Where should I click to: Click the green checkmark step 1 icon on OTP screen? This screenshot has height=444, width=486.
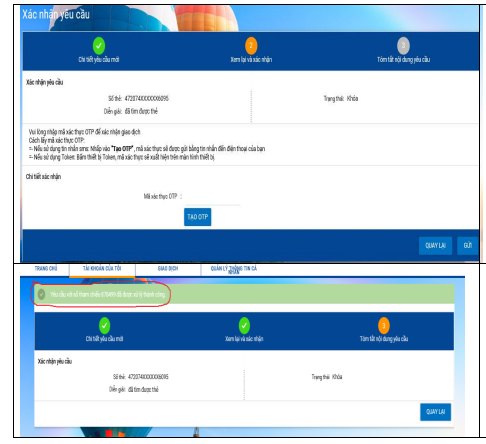[x=99, y=46]
